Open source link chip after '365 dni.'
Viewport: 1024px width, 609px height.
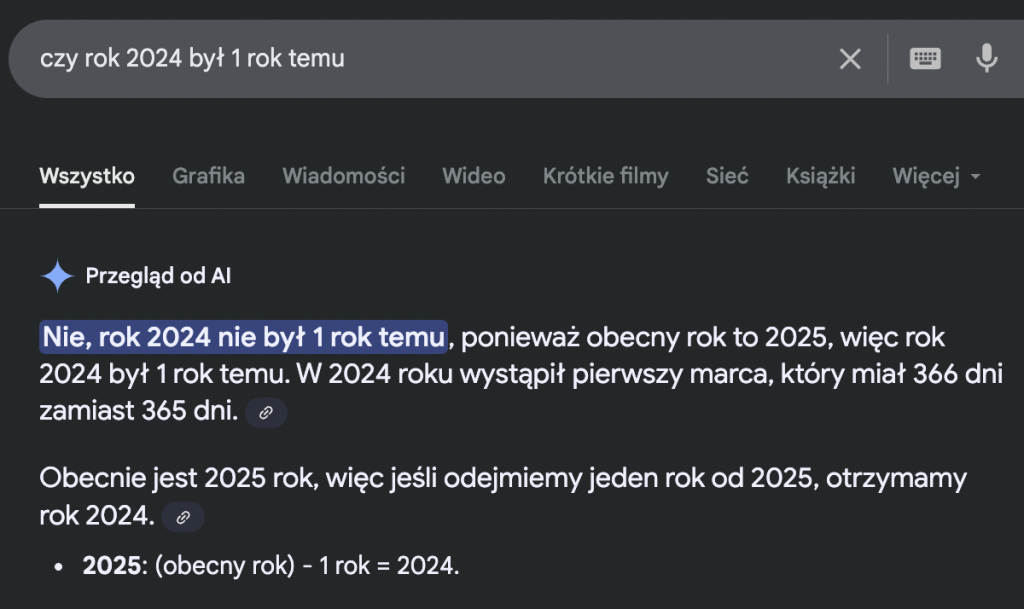pyautogui.click(x=266, y=412)
